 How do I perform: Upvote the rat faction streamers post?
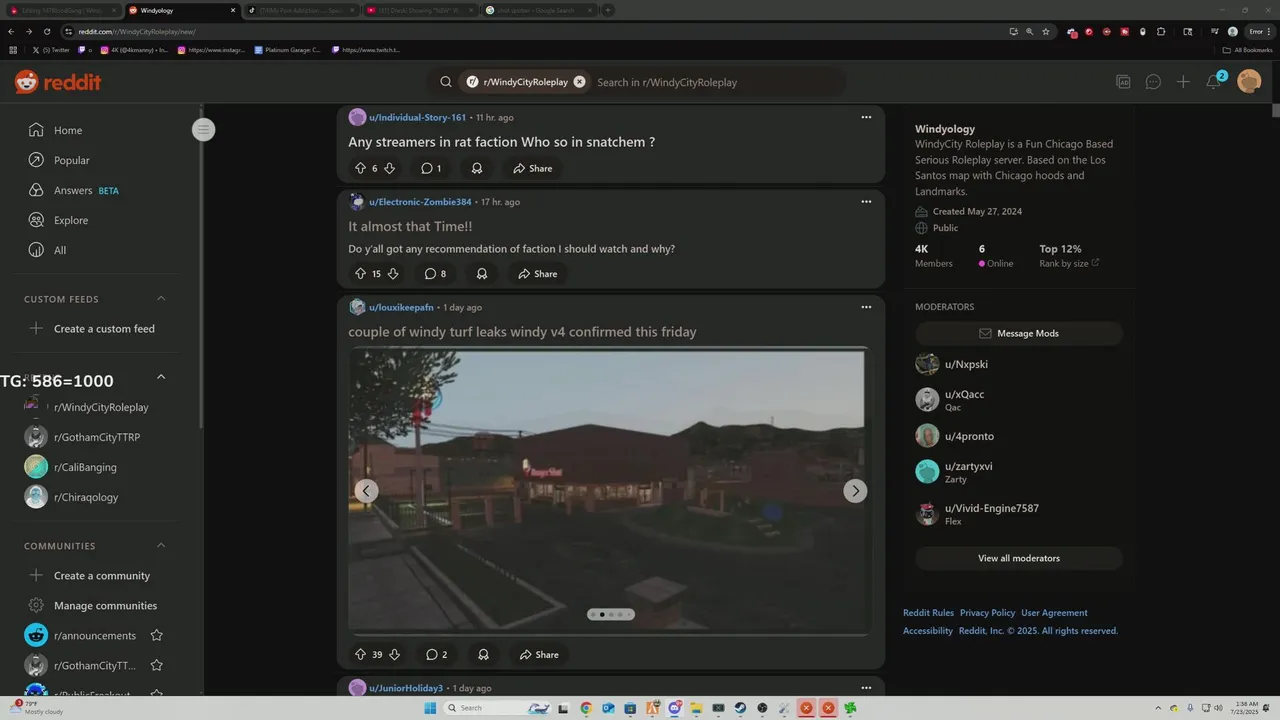pyautogui.click(x=361, y=168)
